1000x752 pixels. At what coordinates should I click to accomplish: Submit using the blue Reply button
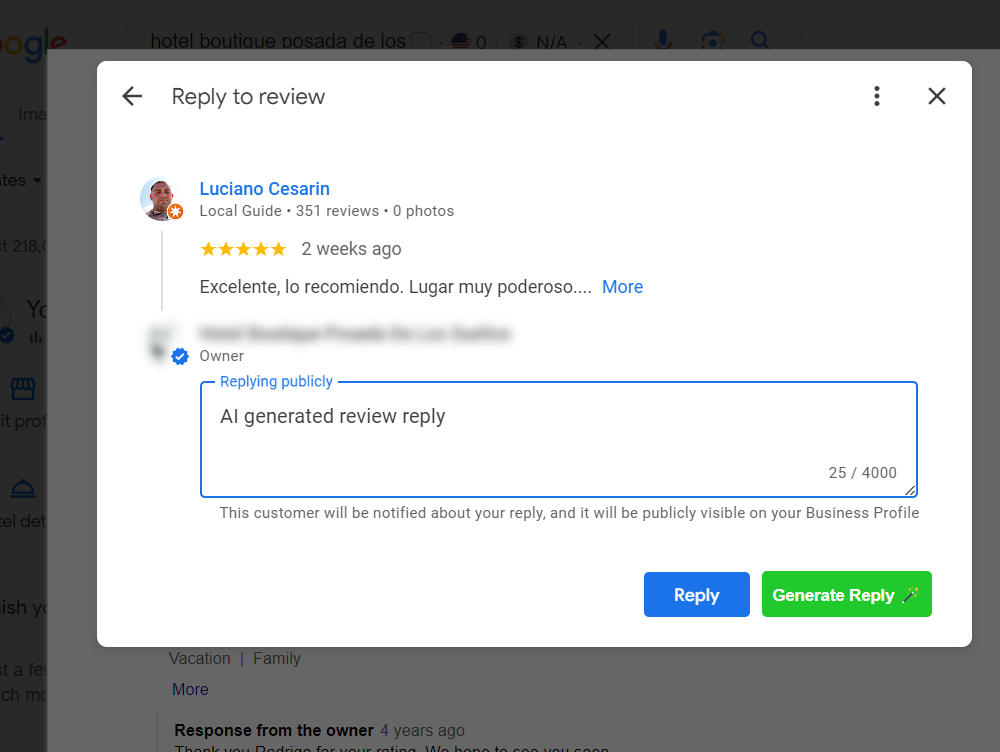(x=696, y=594)
